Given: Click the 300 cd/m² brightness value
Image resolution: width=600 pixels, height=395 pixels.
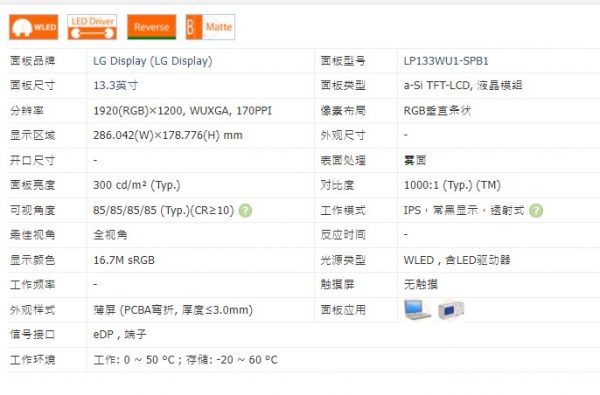Looking at the screenshot, I should [137, 185].
